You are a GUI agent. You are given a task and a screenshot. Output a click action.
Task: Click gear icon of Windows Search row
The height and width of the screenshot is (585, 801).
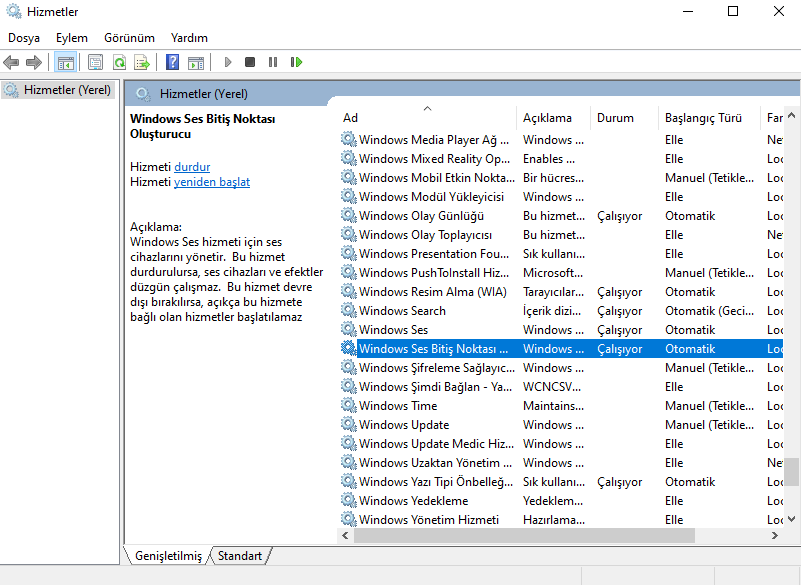pyautogui.click(x=349, y=311)
